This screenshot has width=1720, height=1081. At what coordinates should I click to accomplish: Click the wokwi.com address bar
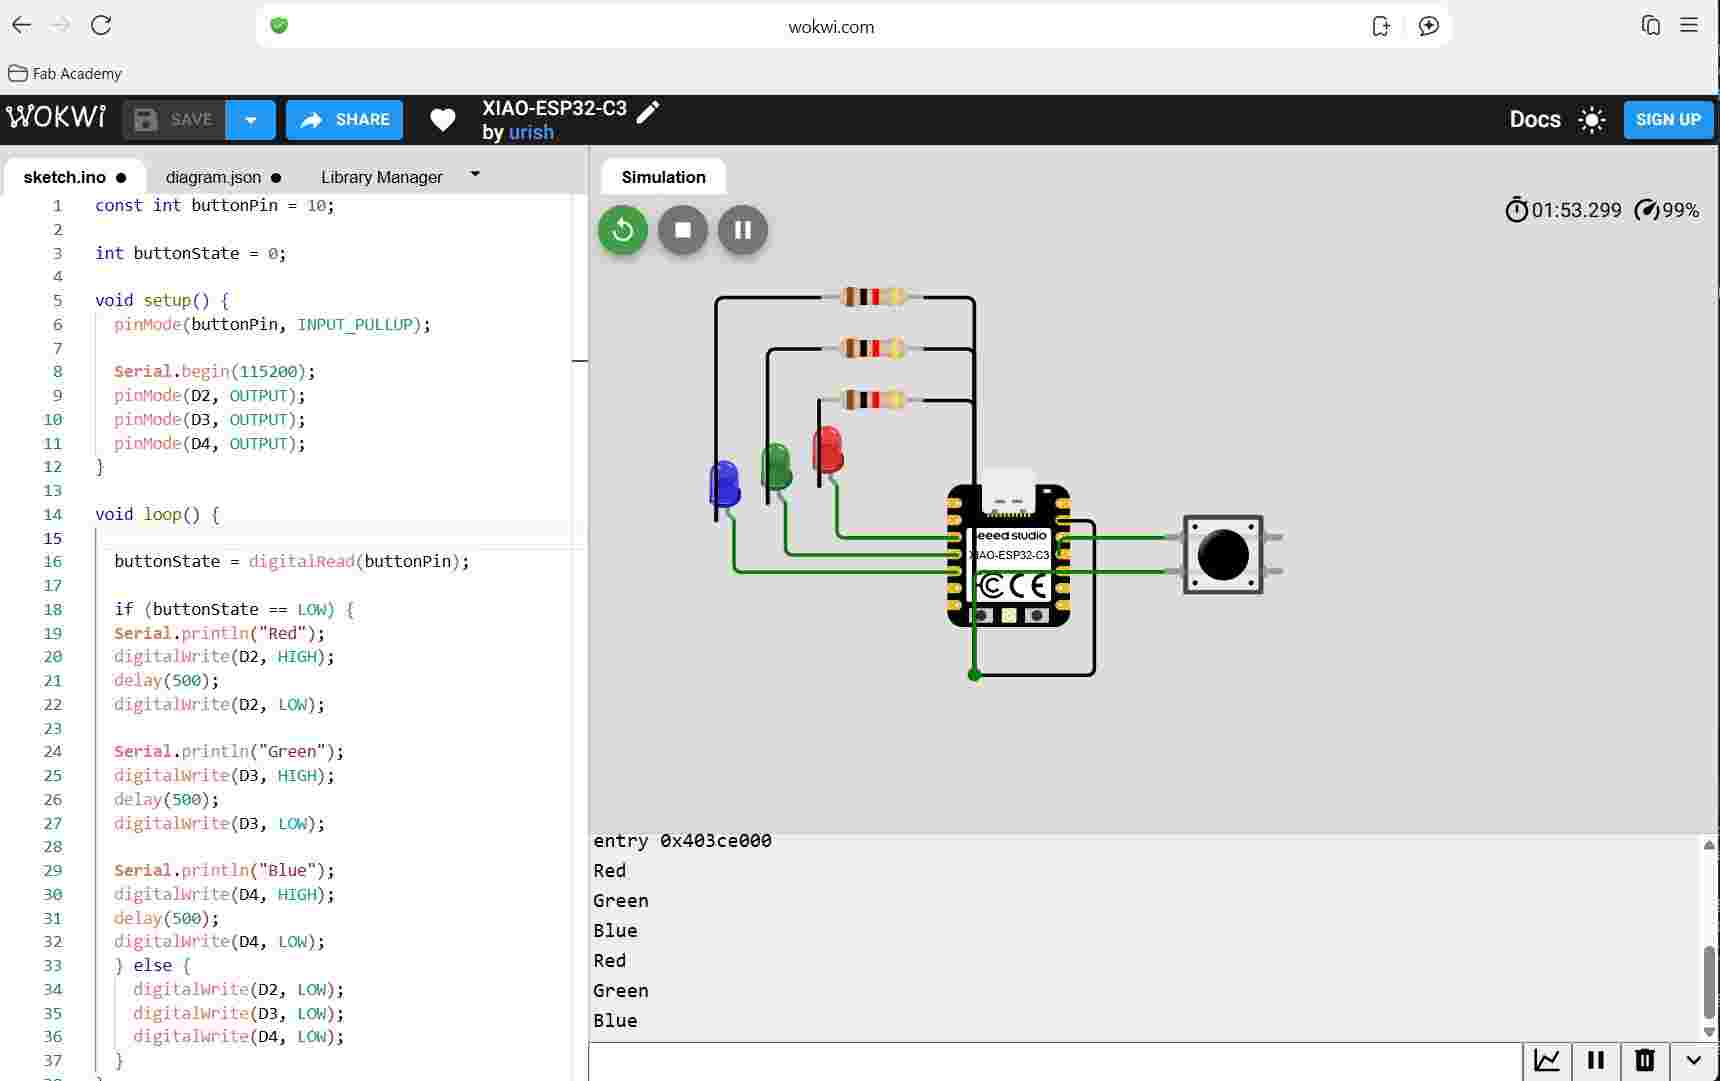click(831, 27)
